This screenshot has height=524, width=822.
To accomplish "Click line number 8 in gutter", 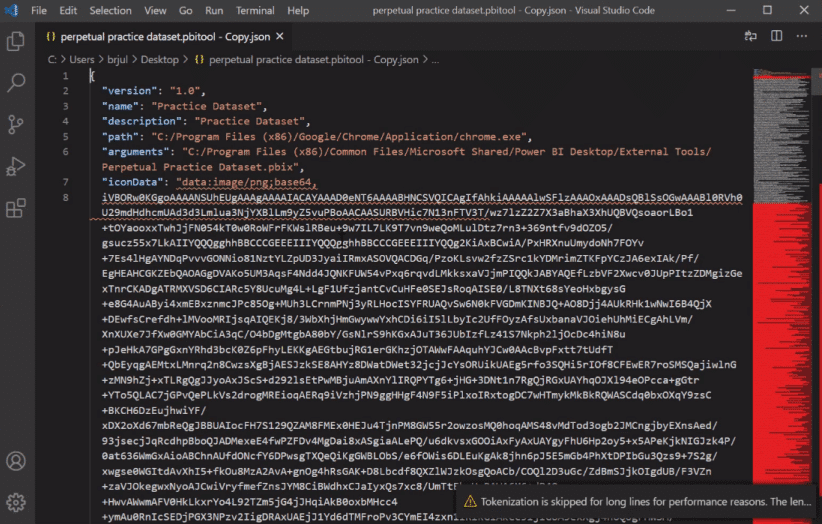I will (66, 198).
